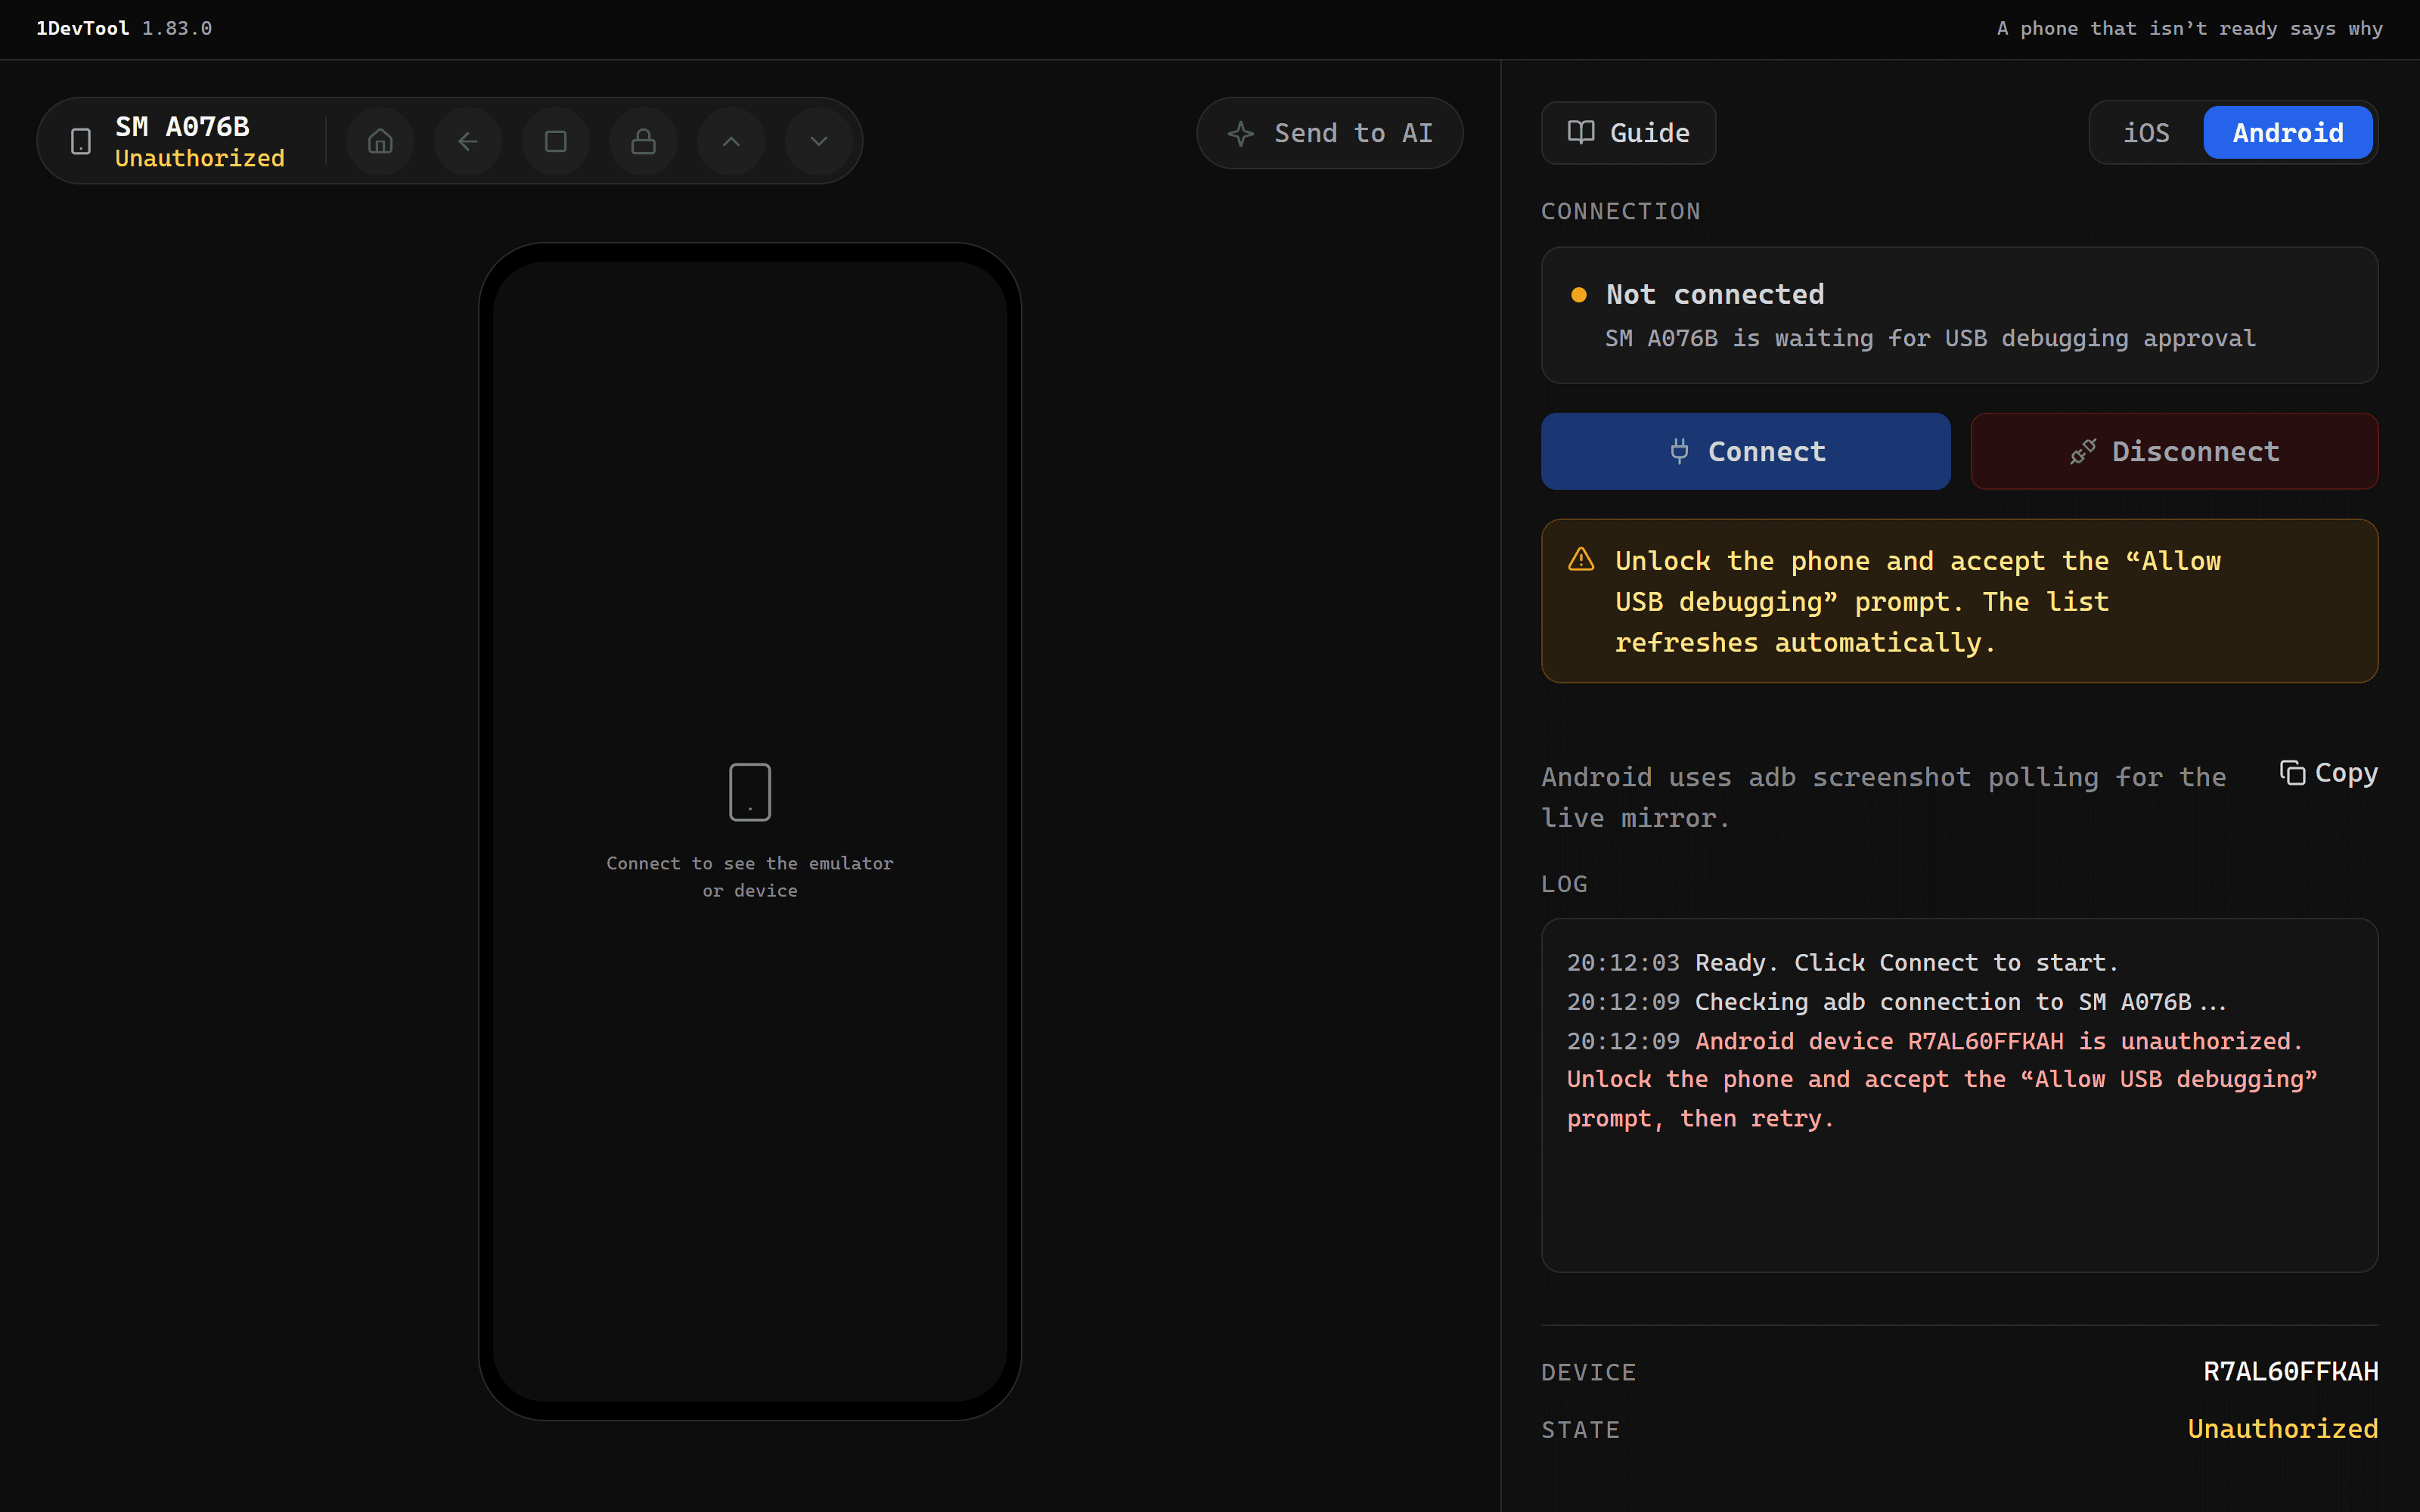The width and height of the screenshot is (2420, 1512).
Task: Click the 'Connect to see the emulator' text
Action: tap(750, 876)
